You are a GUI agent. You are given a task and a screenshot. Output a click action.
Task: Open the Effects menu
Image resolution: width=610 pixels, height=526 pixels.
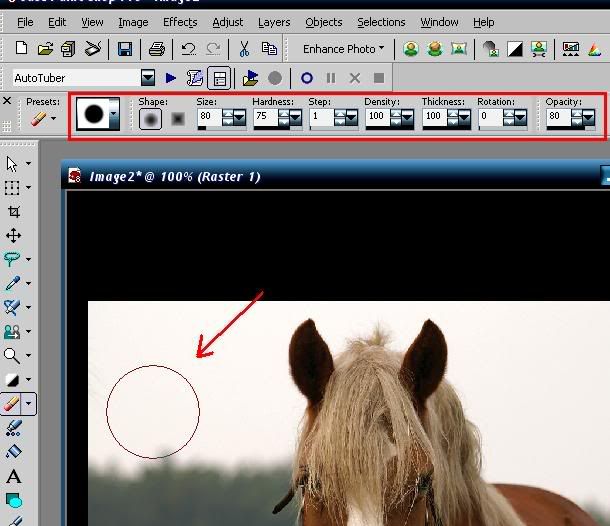180,22
